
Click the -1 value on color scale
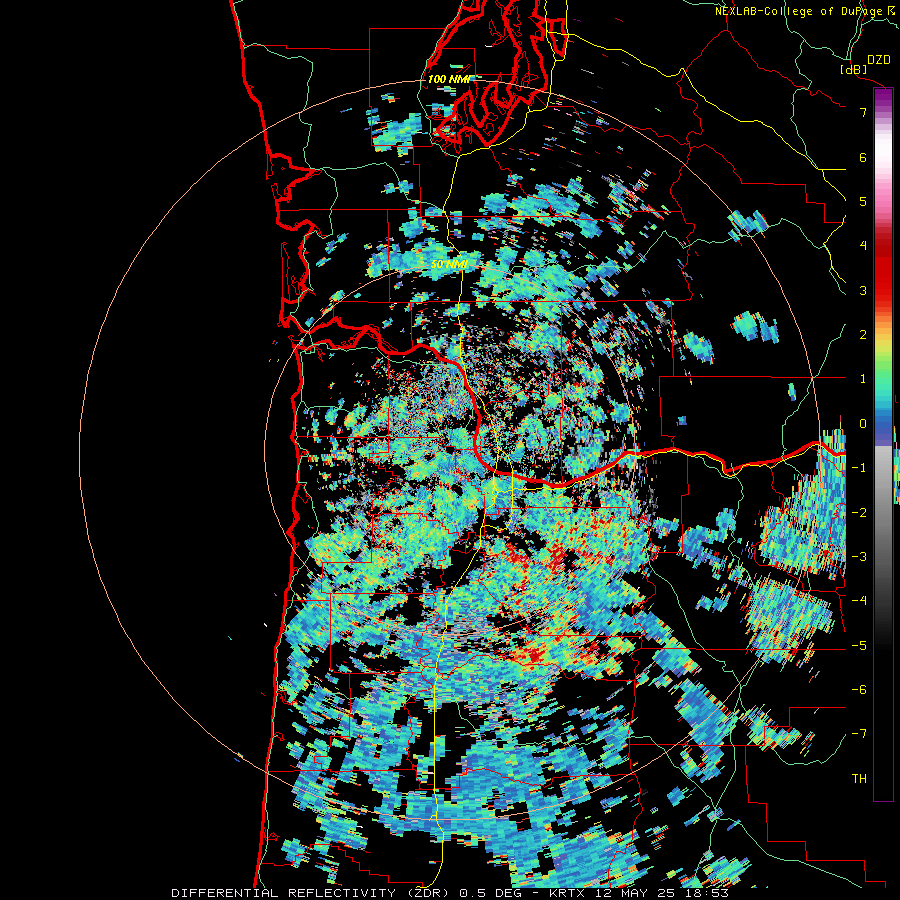(x=859, y=468)
